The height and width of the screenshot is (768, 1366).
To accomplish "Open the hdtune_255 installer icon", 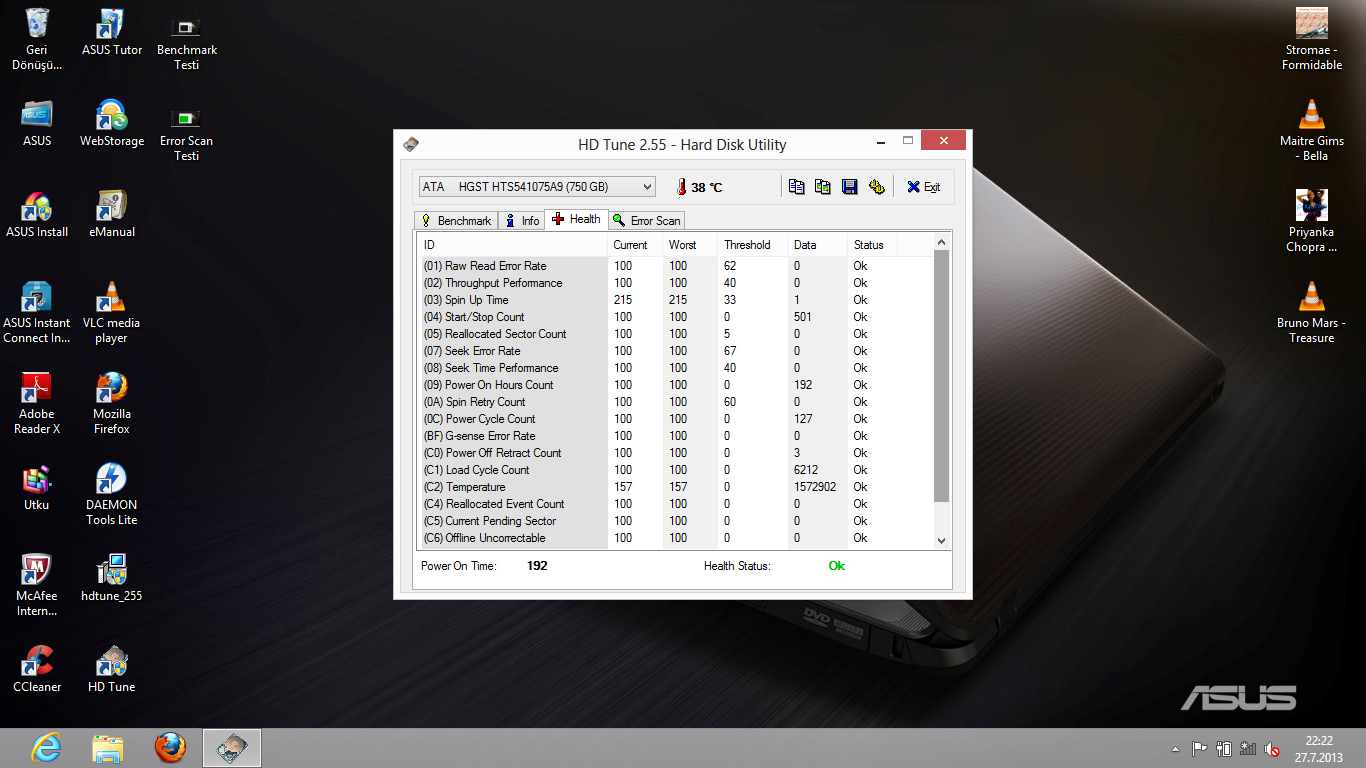I will click(112, 578).
